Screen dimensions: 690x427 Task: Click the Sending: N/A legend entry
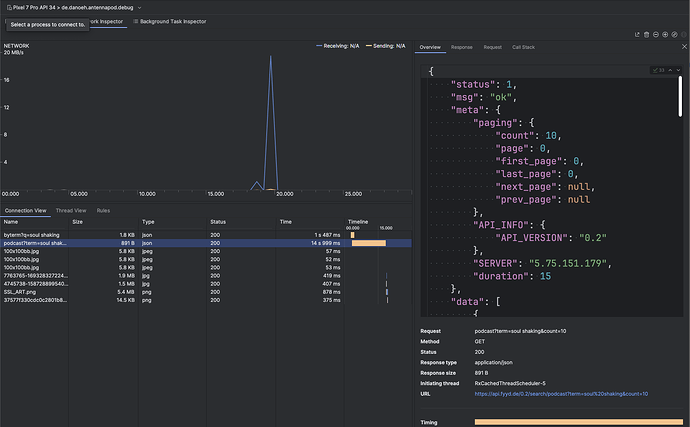pos(385,46)
